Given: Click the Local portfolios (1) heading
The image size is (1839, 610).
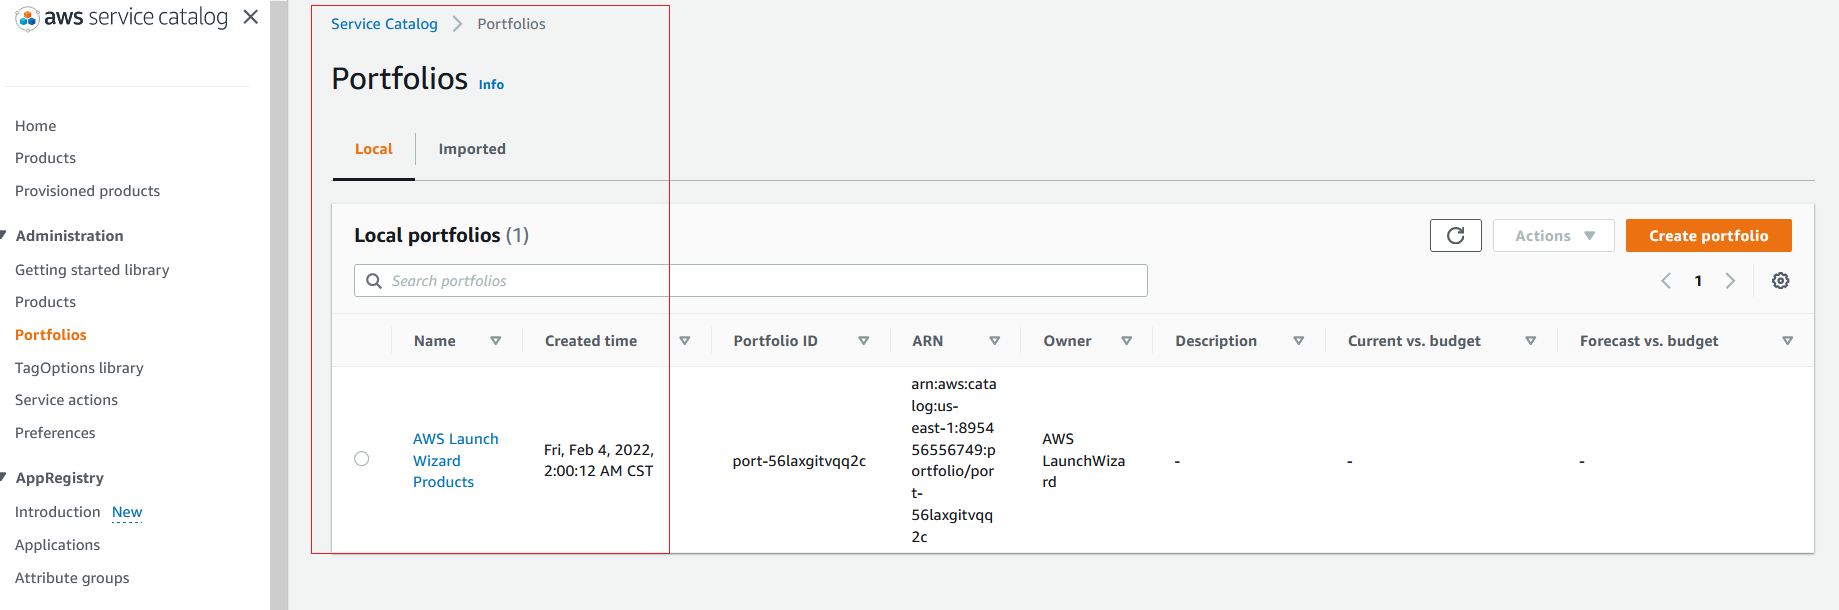Looking at the screenshot, I should (x=441, y=235).
